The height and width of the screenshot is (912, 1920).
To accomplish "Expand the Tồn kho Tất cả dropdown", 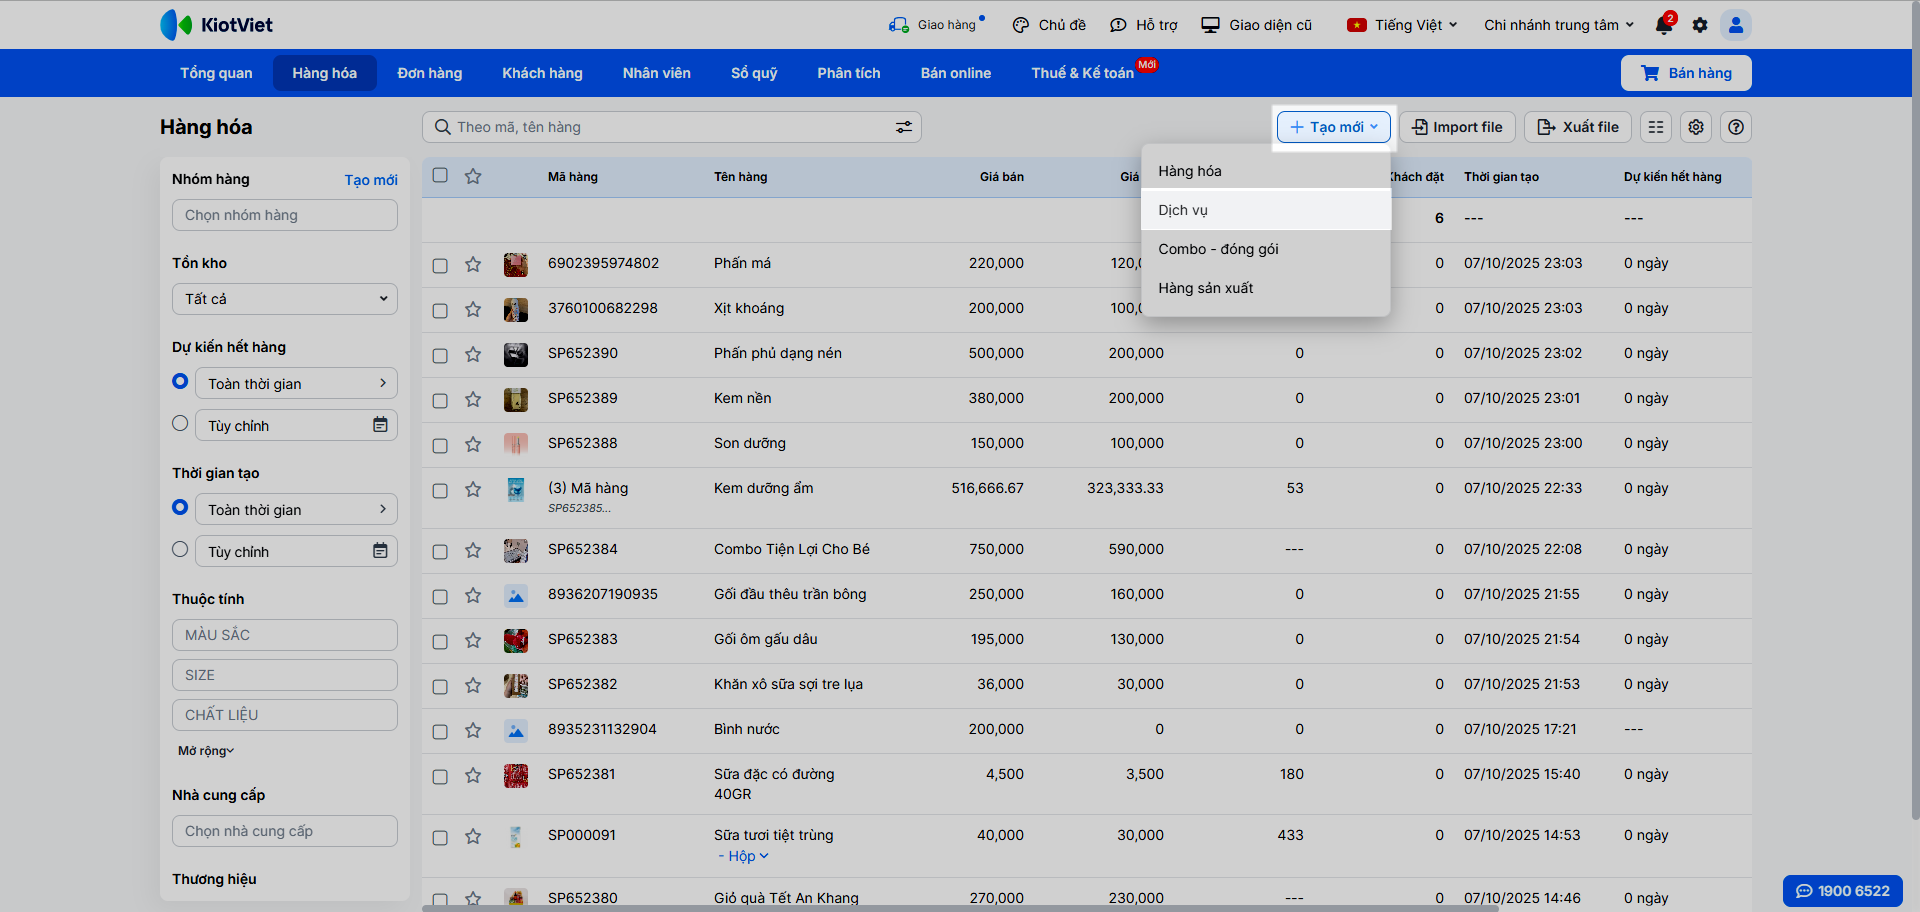I will click(x=285, y=299).
